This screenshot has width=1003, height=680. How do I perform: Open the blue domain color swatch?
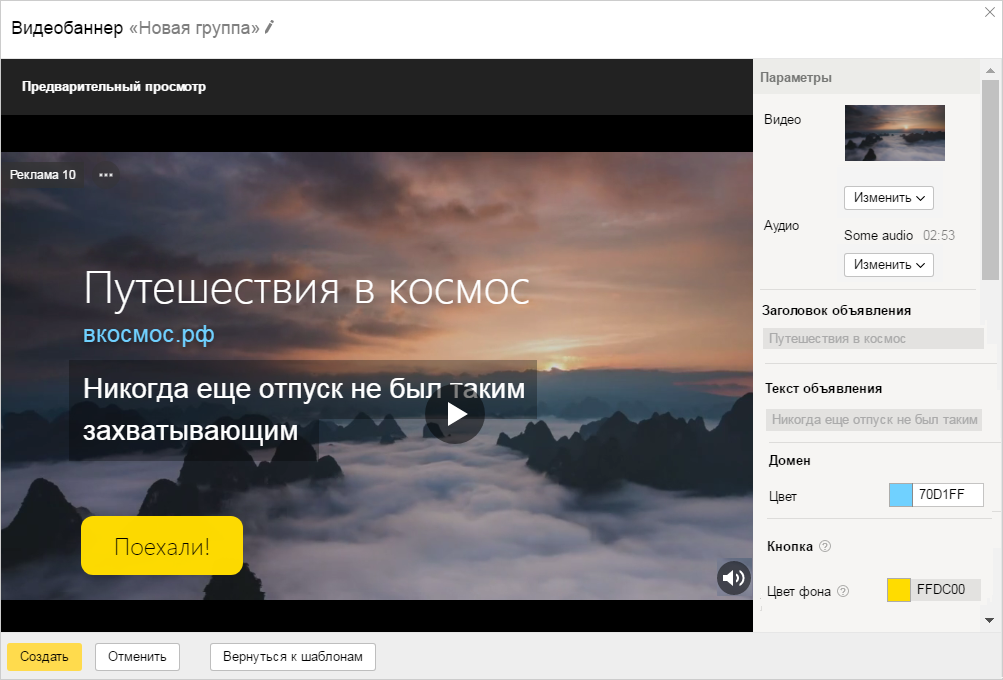click(901, 495)
